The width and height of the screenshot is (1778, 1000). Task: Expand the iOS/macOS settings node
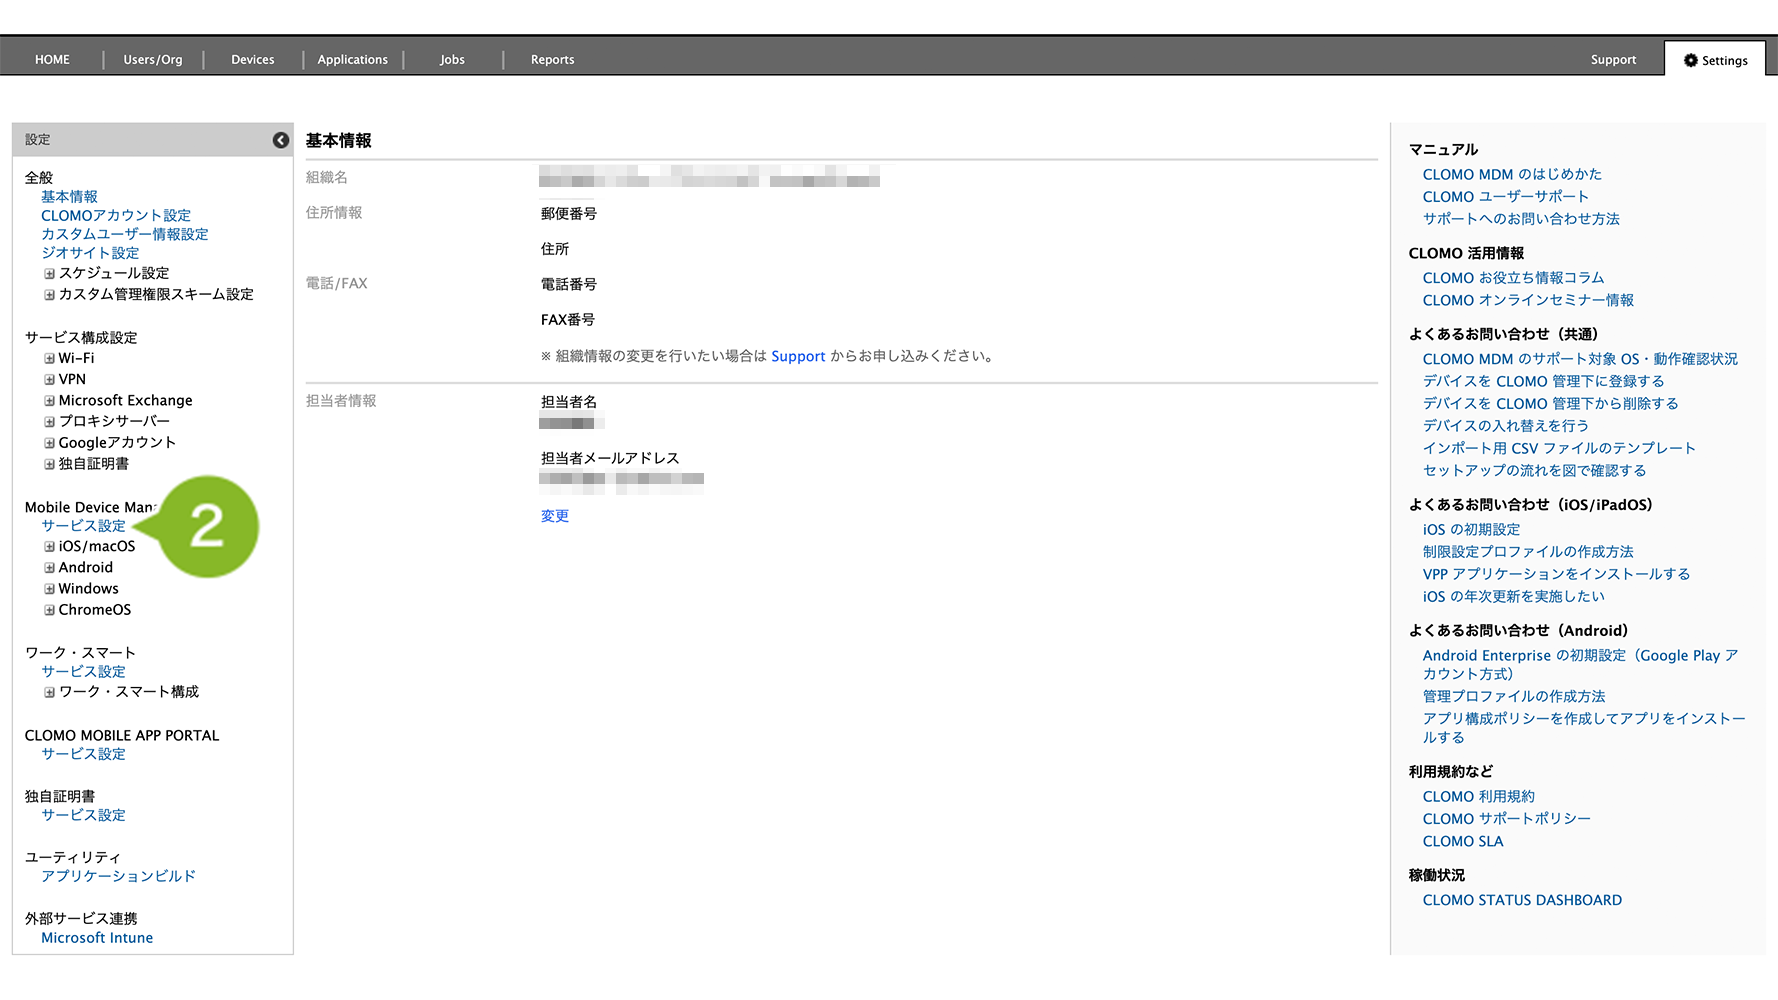click(x=49, y=547)
